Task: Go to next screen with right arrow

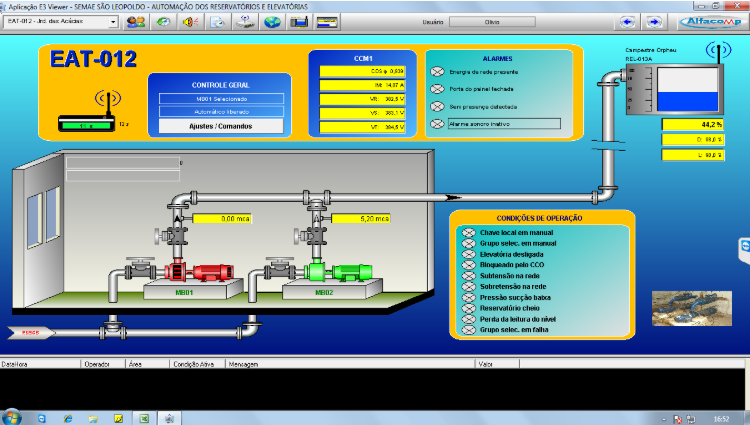Action: tap(653, 21)
